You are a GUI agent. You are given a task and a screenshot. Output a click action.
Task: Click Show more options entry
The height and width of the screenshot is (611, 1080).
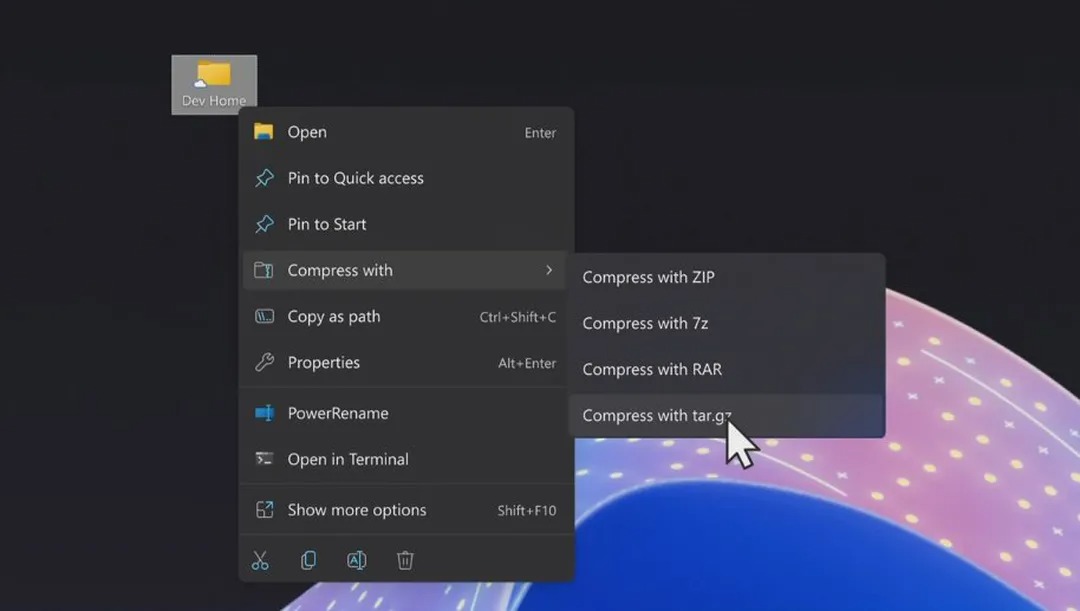(357, 510)
